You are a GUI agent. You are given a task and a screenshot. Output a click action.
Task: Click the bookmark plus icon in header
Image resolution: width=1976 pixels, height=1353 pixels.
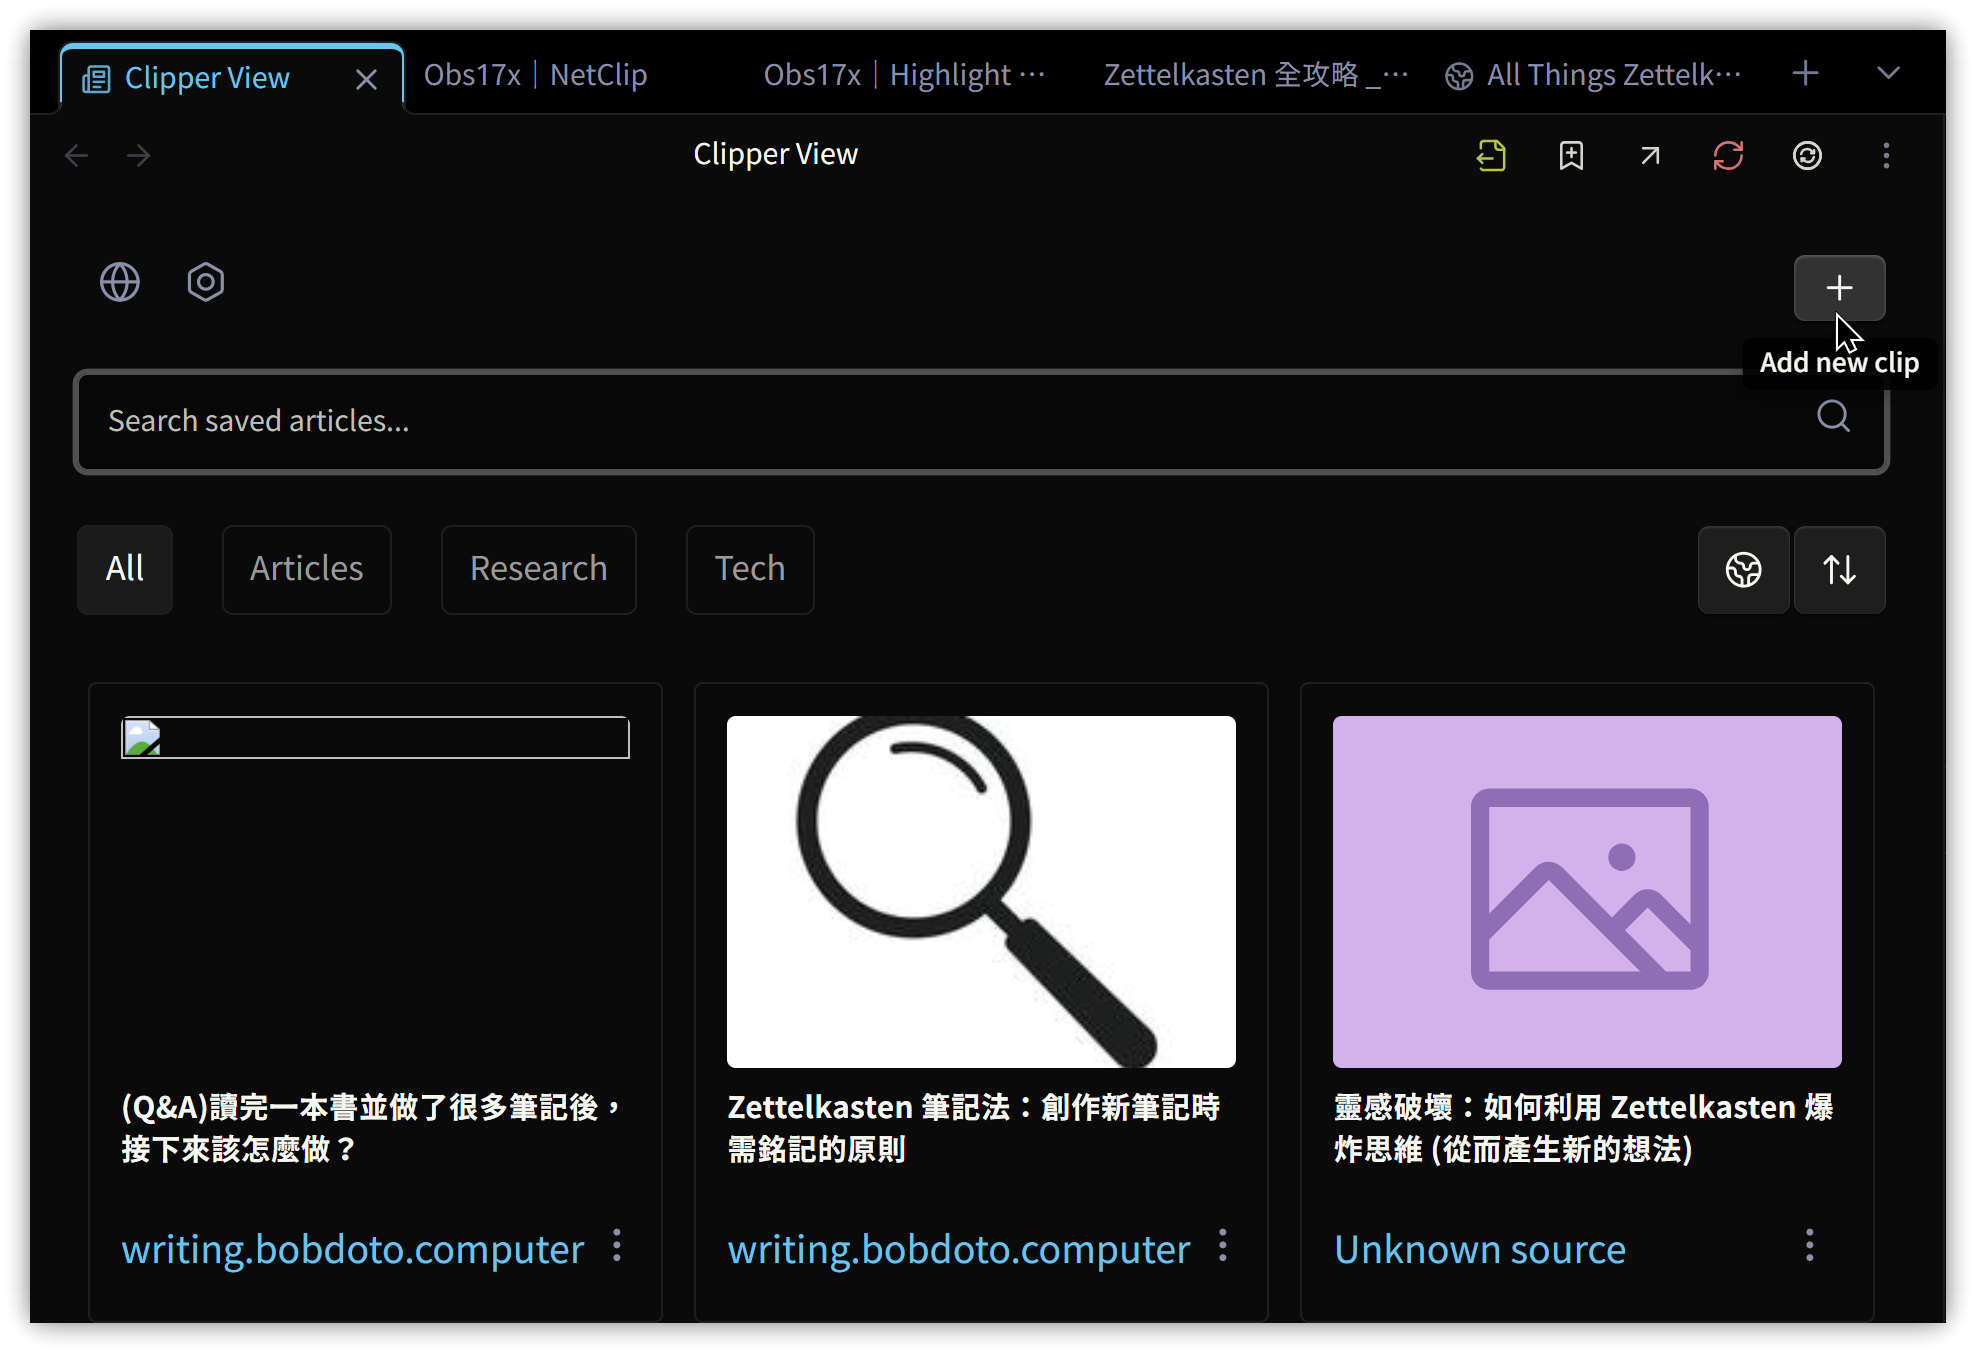coord(1571,156)
